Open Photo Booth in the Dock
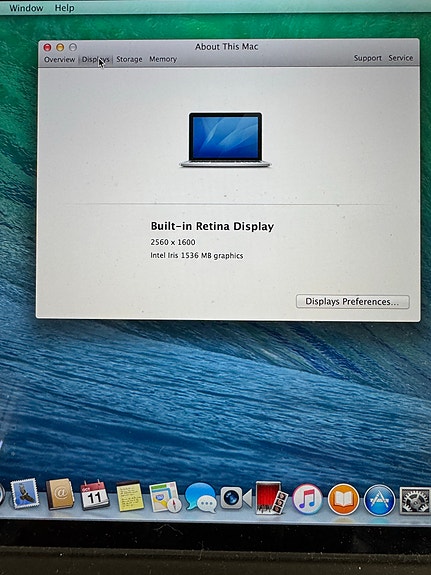The image size is (431, 575). (271, 498)
